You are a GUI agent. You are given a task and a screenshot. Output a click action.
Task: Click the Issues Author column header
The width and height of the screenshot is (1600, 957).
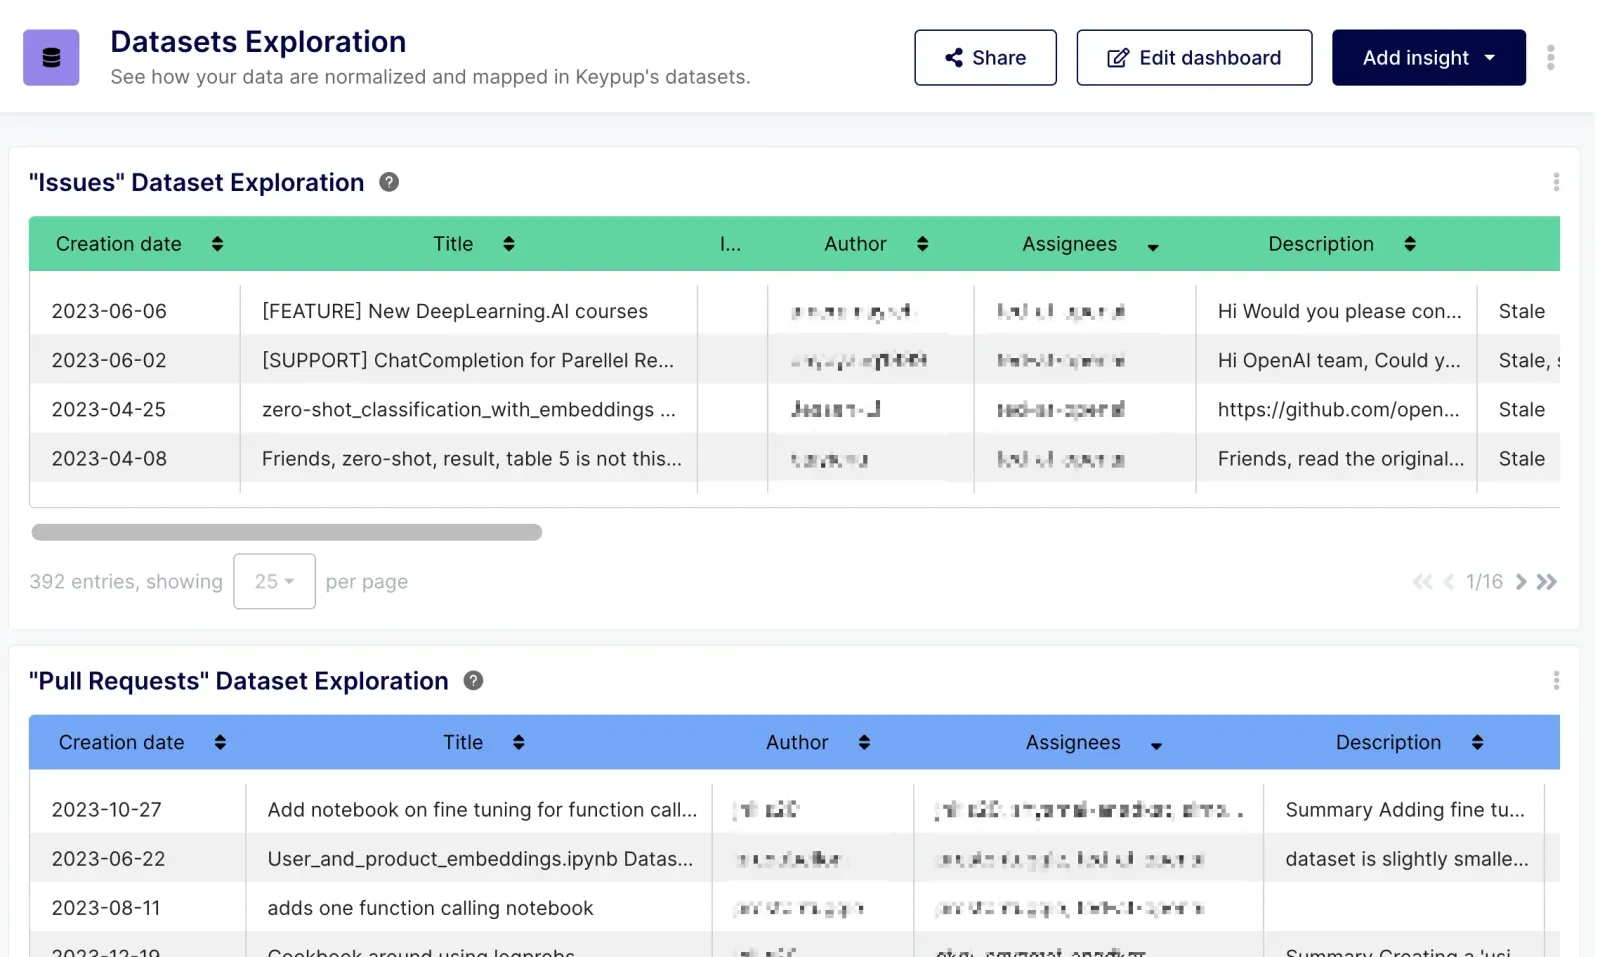pyautogui.click(x=855, y=243)
